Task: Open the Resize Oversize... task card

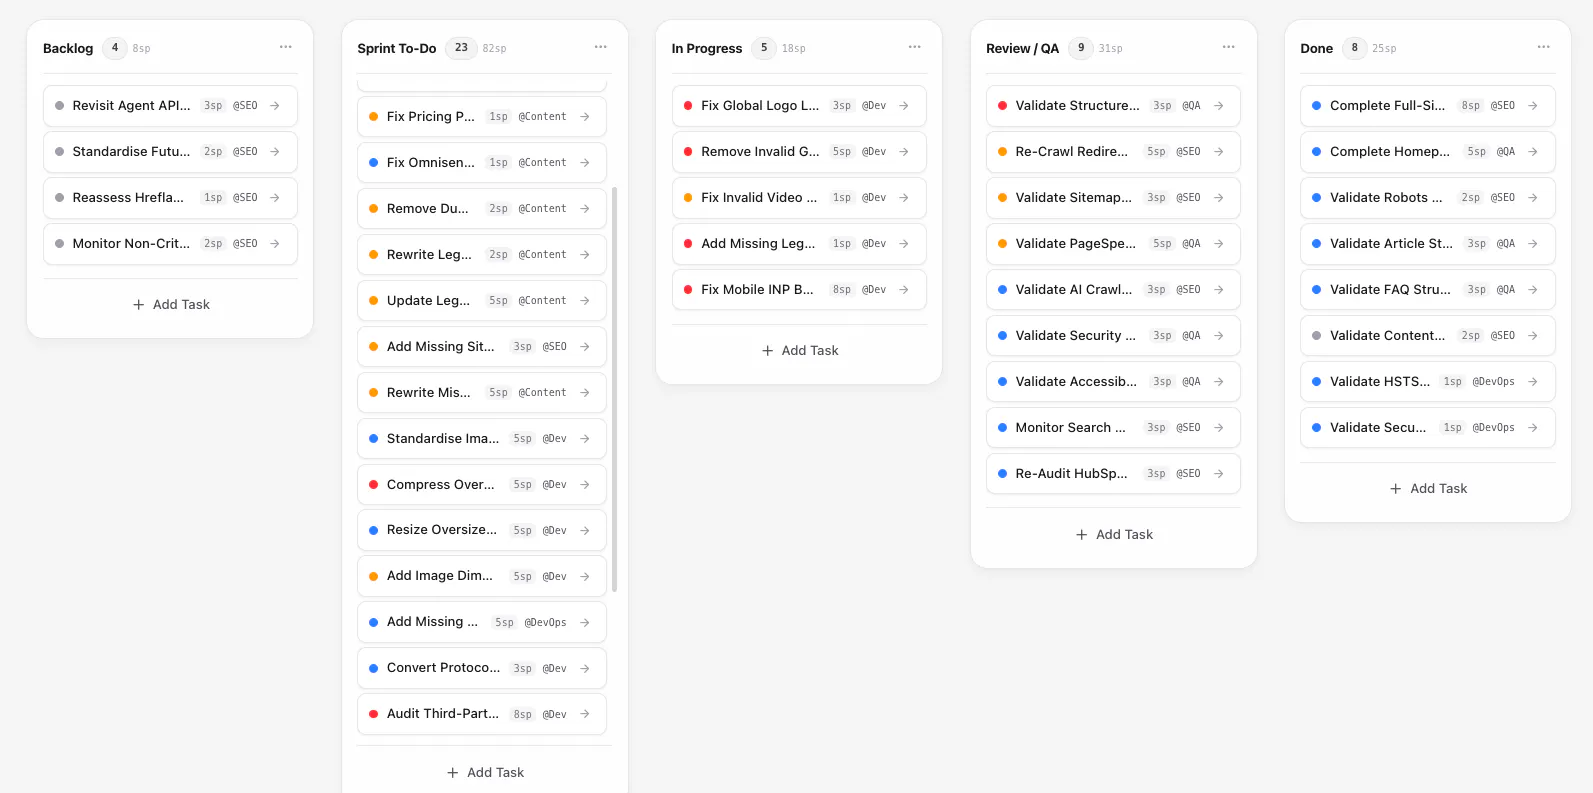Action: pos(482,531)
